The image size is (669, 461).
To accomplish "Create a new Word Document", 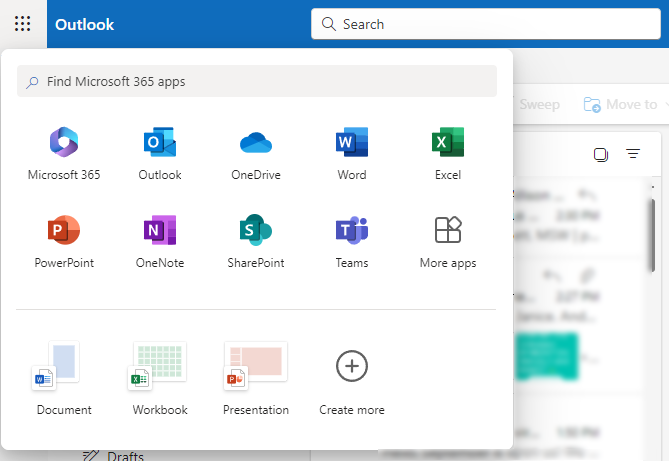I will [64, 378].
